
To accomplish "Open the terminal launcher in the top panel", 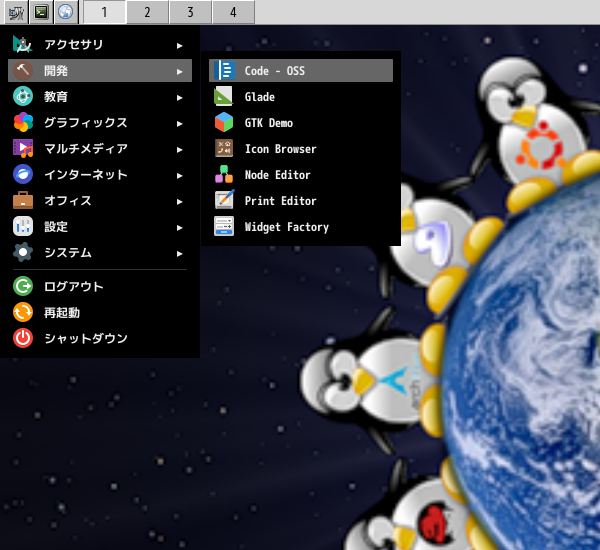I will click(x=41, y=12).
